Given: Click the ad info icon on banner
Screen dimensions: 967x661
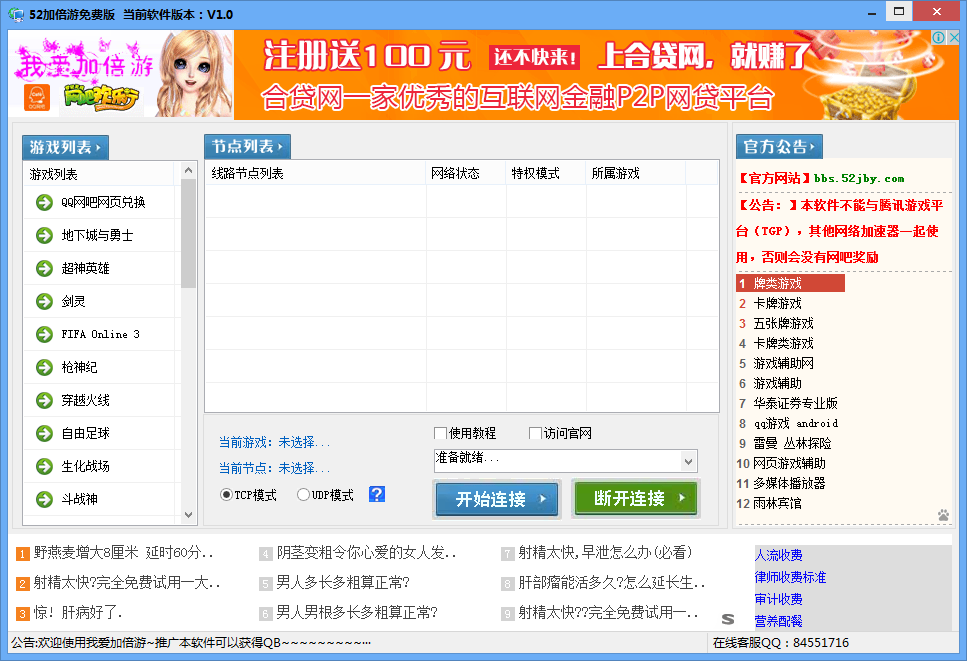Looking at the screenshot, I should tap(938, 38).
